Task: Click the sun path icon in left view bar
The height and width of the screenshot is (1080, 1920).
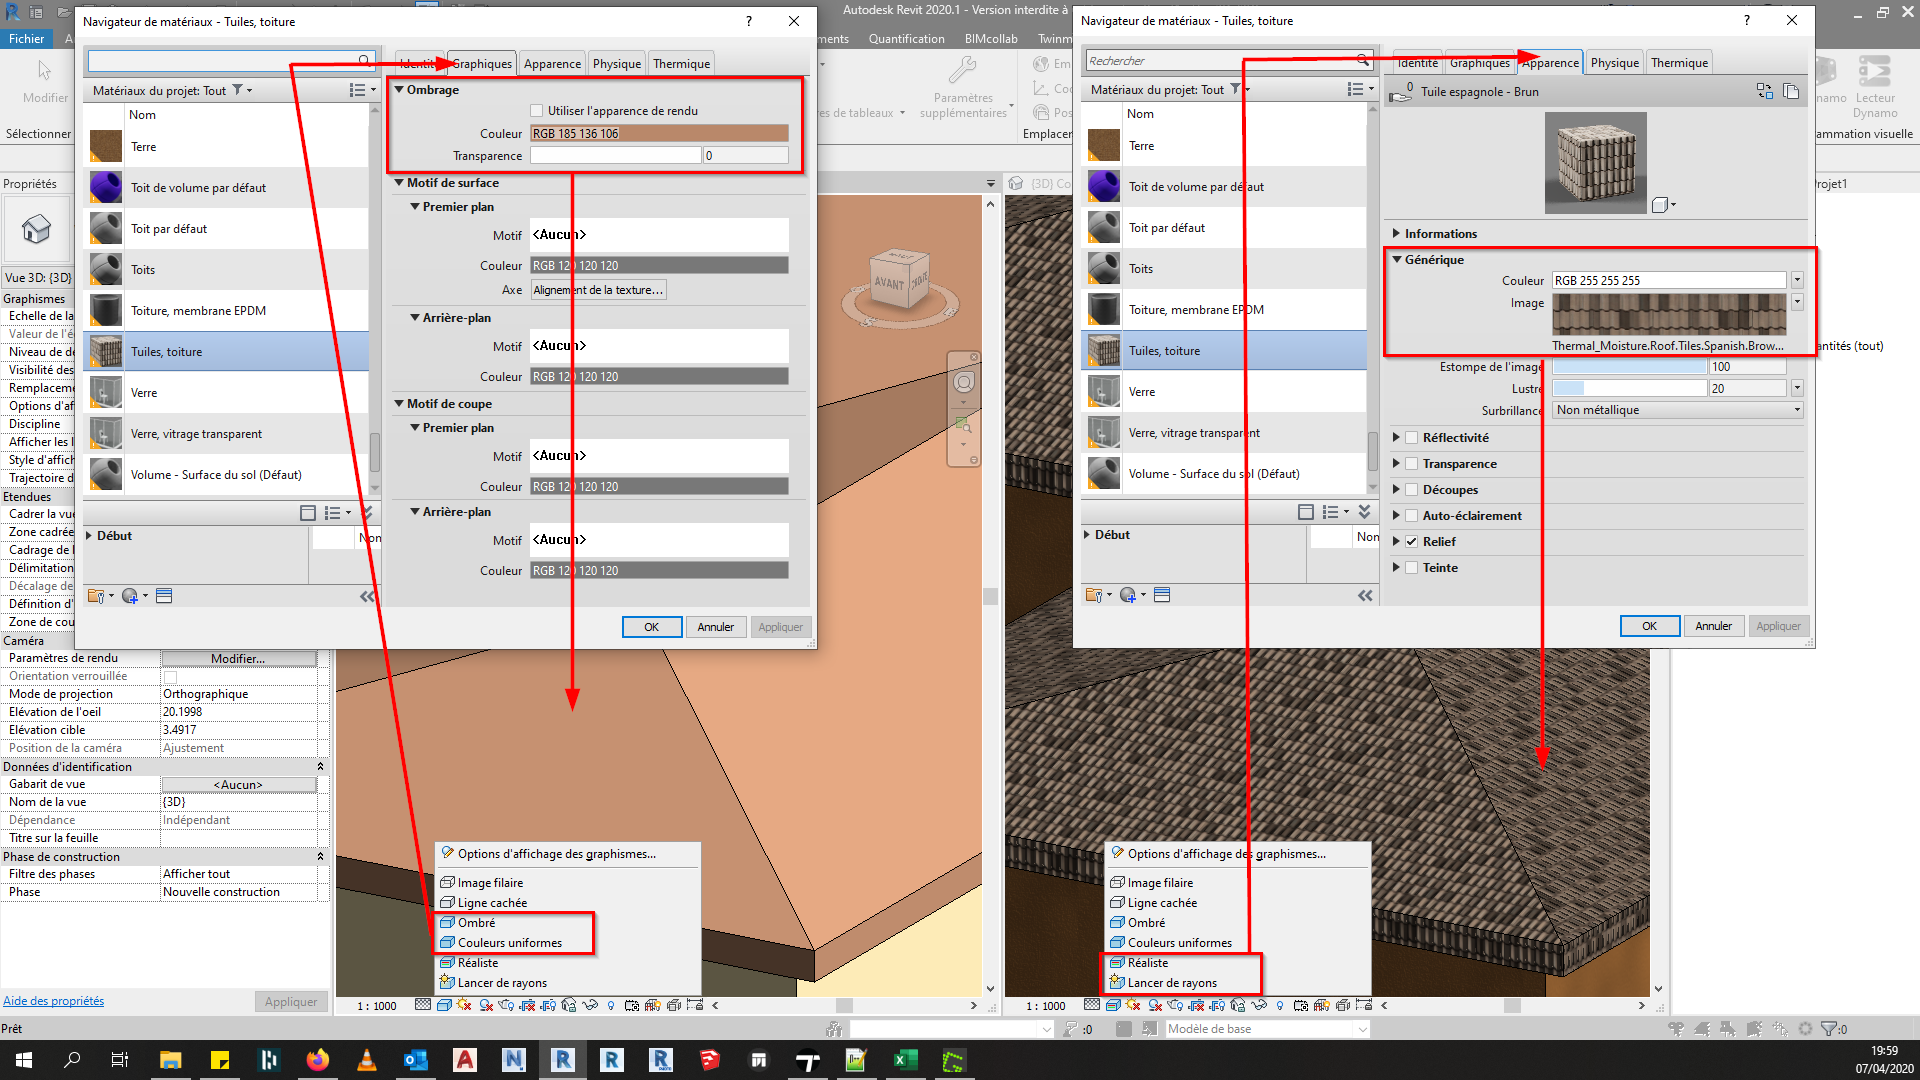Action: tap(464, 1005)
